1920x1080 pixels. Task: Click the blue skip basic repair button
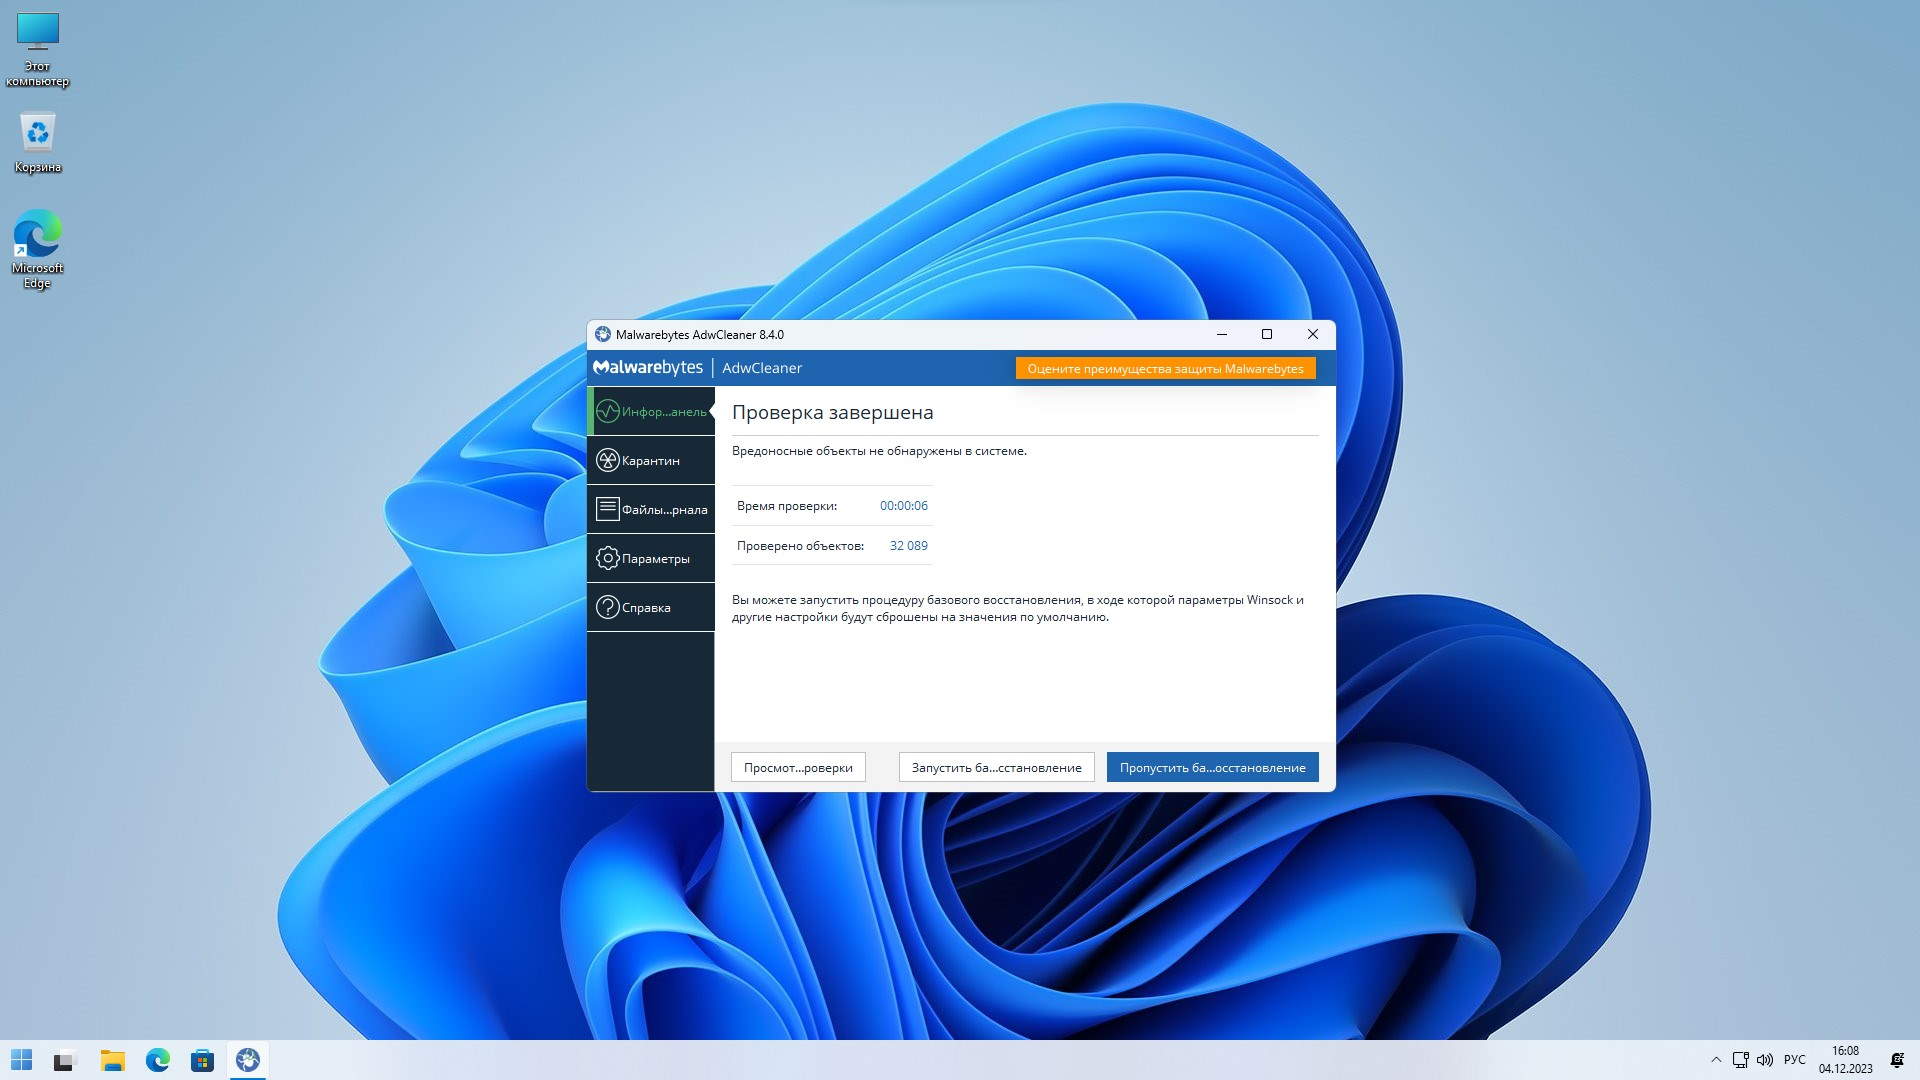point(1212,767)
